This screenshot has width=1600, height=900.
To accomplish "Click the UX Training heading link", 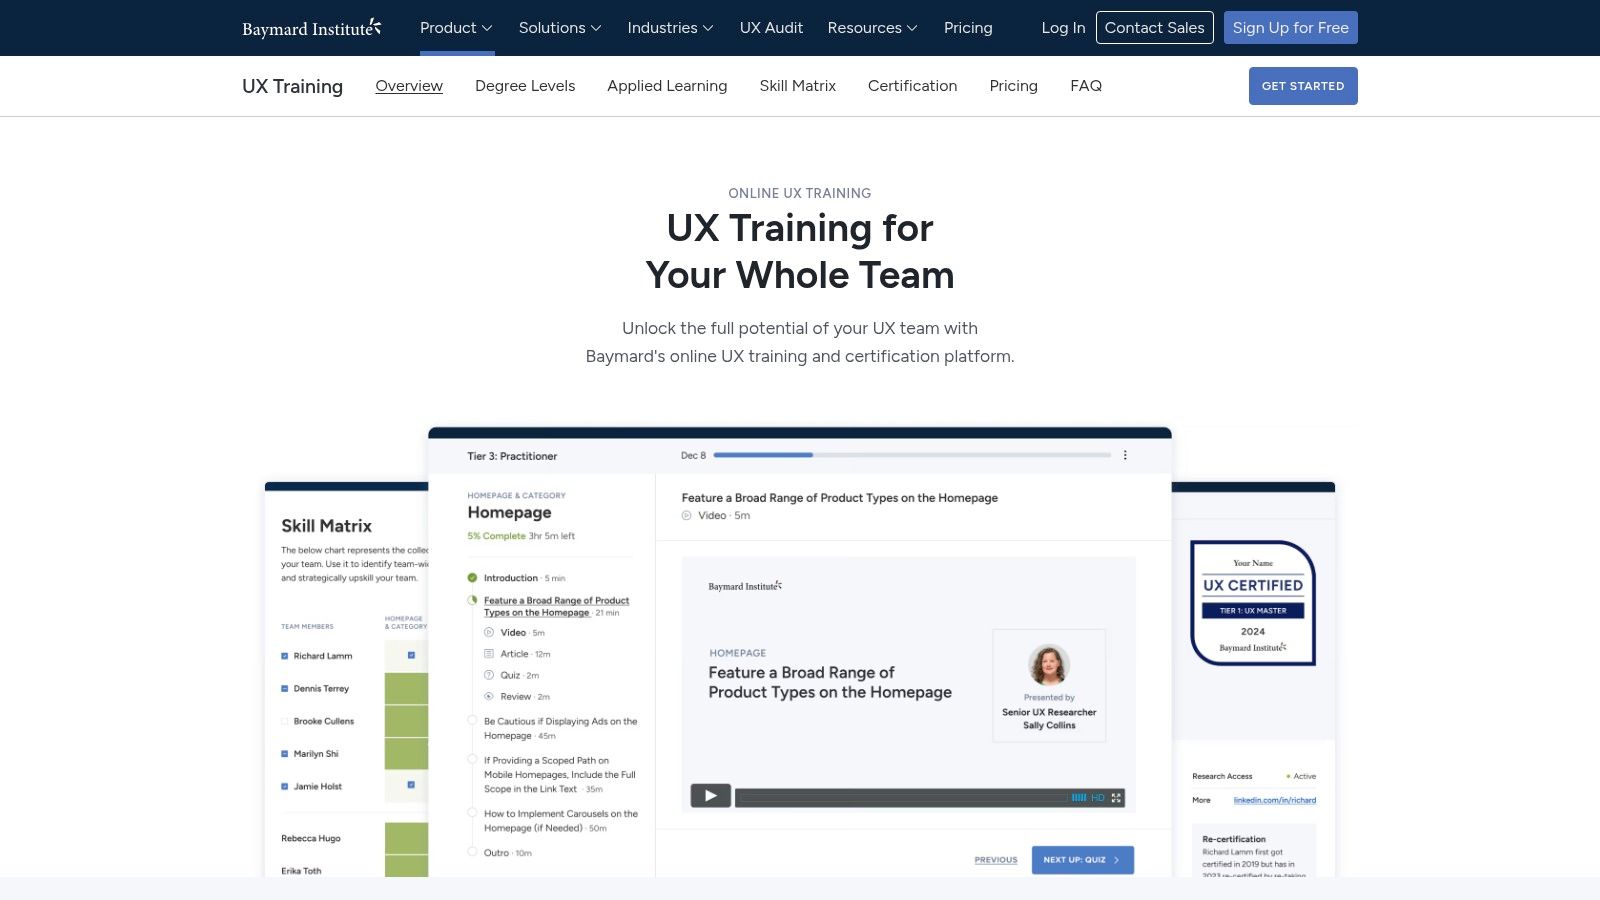I will click(x=292, y=86).
